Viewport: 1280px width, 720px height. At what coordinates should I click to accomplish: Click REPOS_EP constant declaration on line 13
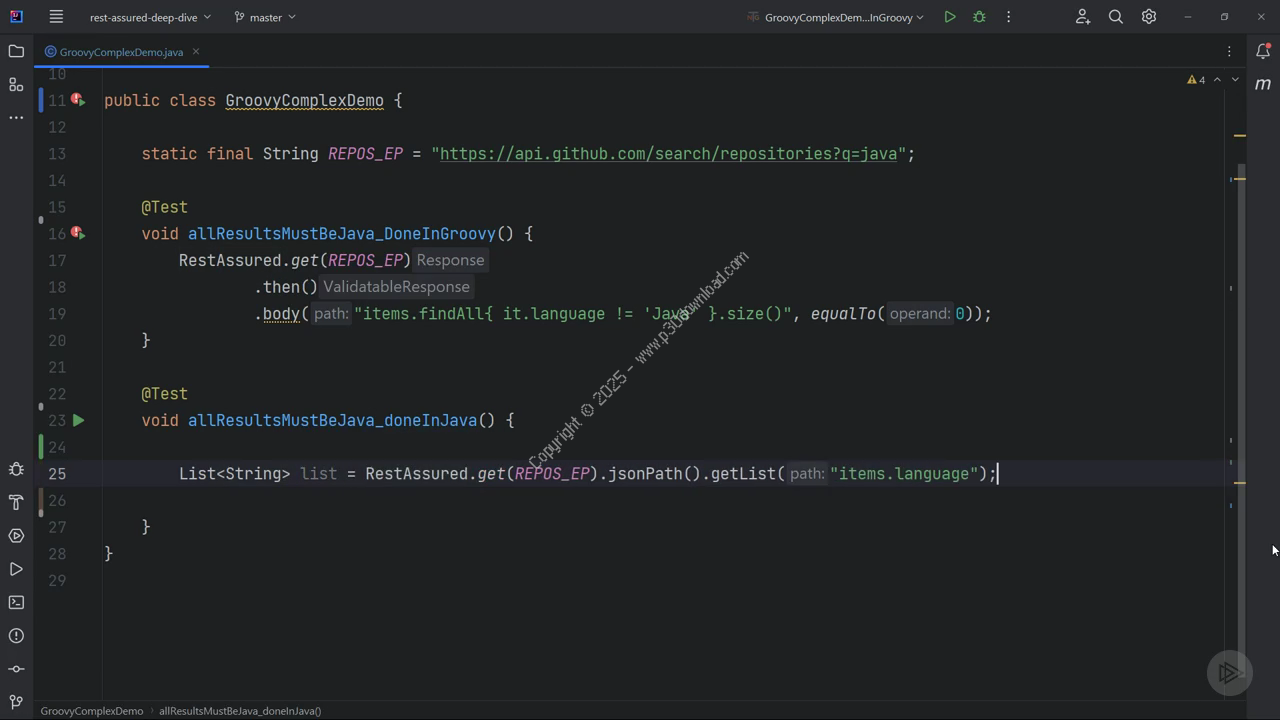tap(365, 154)
